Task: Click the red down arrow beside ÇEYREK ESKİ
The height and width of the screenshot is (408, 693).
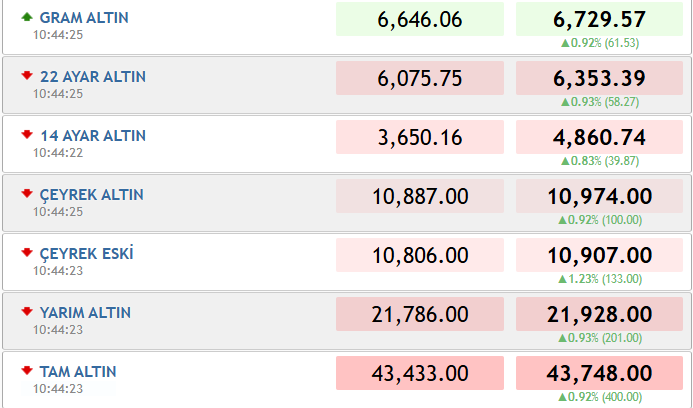Action: (x=27, y=253)
